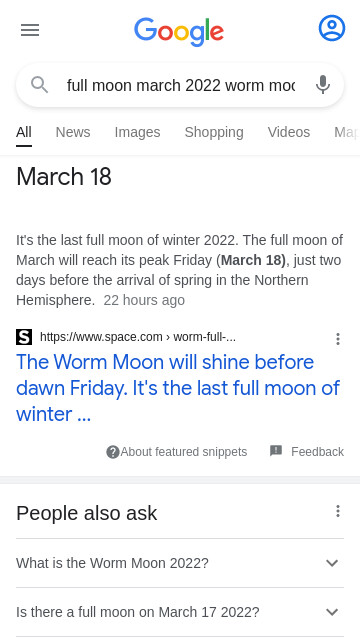Screen dimensions: 360x640
Task: Open "The Worm Moon will shine" article link
Action: click(178, 388)
